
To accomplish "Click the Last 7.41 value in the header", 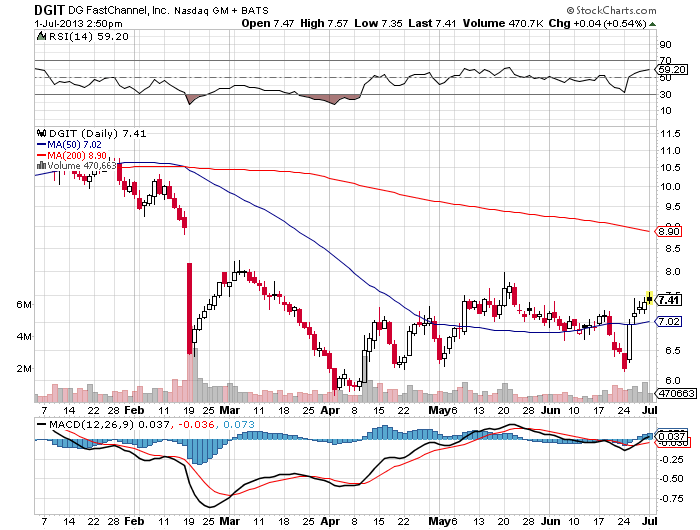I will coord(432,23).
